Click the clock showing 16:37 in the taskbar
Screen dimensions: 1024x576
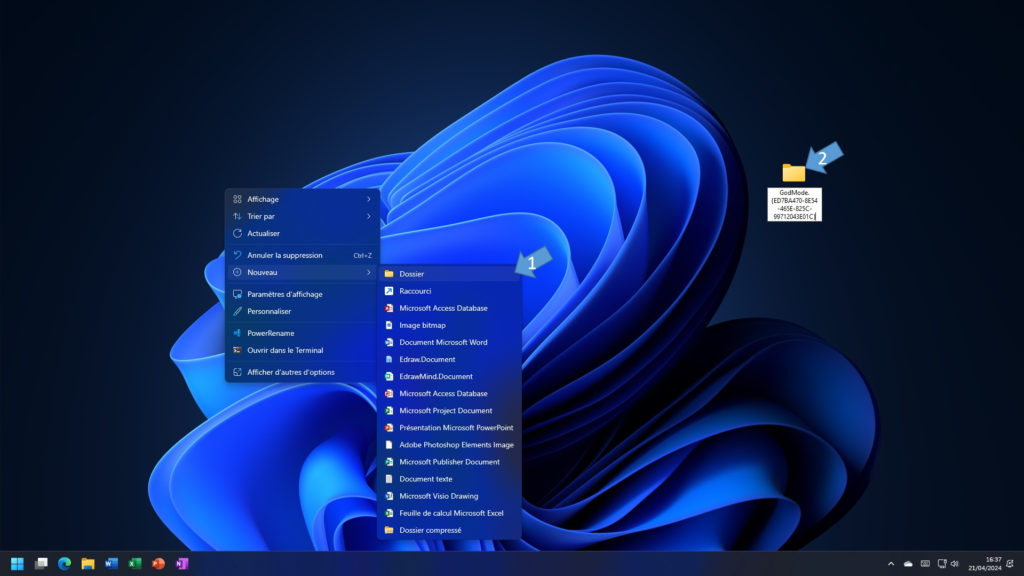tap(986, 564)
